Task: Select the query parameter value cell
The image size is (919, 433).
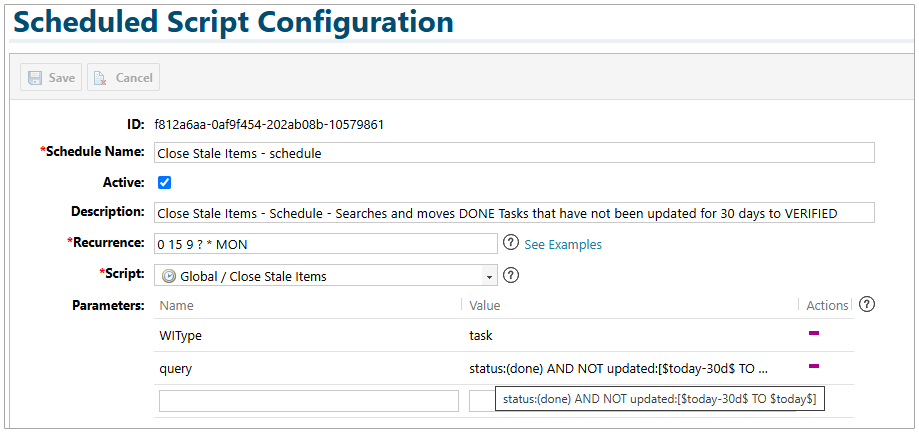Action: 618,368
